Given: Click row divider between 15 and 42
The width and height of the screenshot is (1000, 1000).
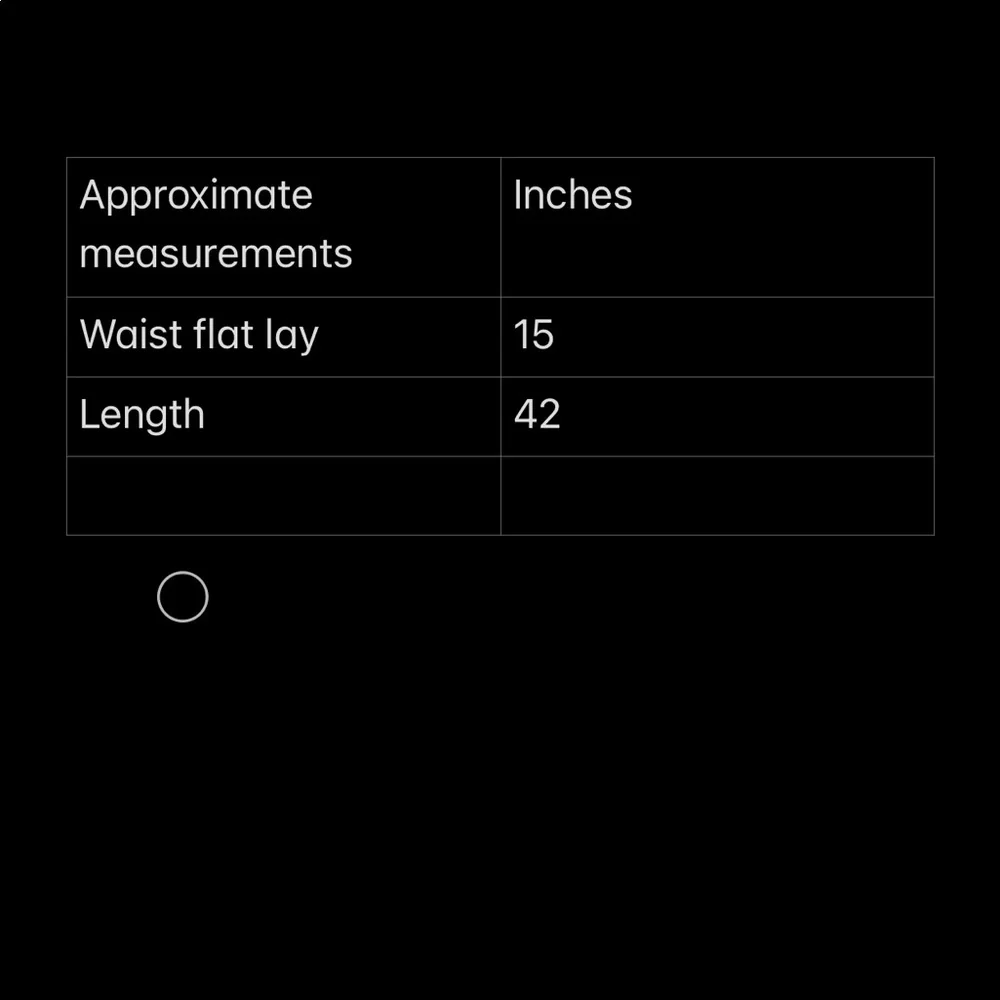Looking at the screenshot, I should tap(717, 377).
